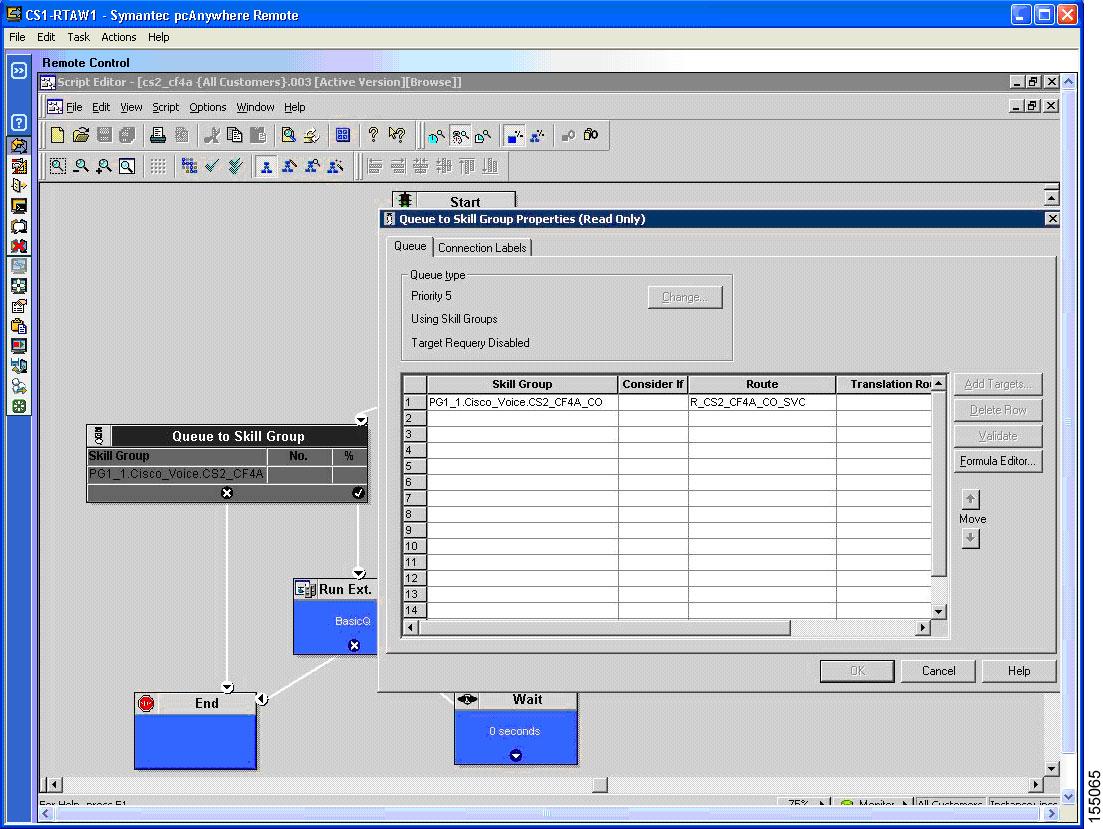Click the Zoom In magnifier icon
Viewport: 1103px width, 829px height.
[104, 166]
